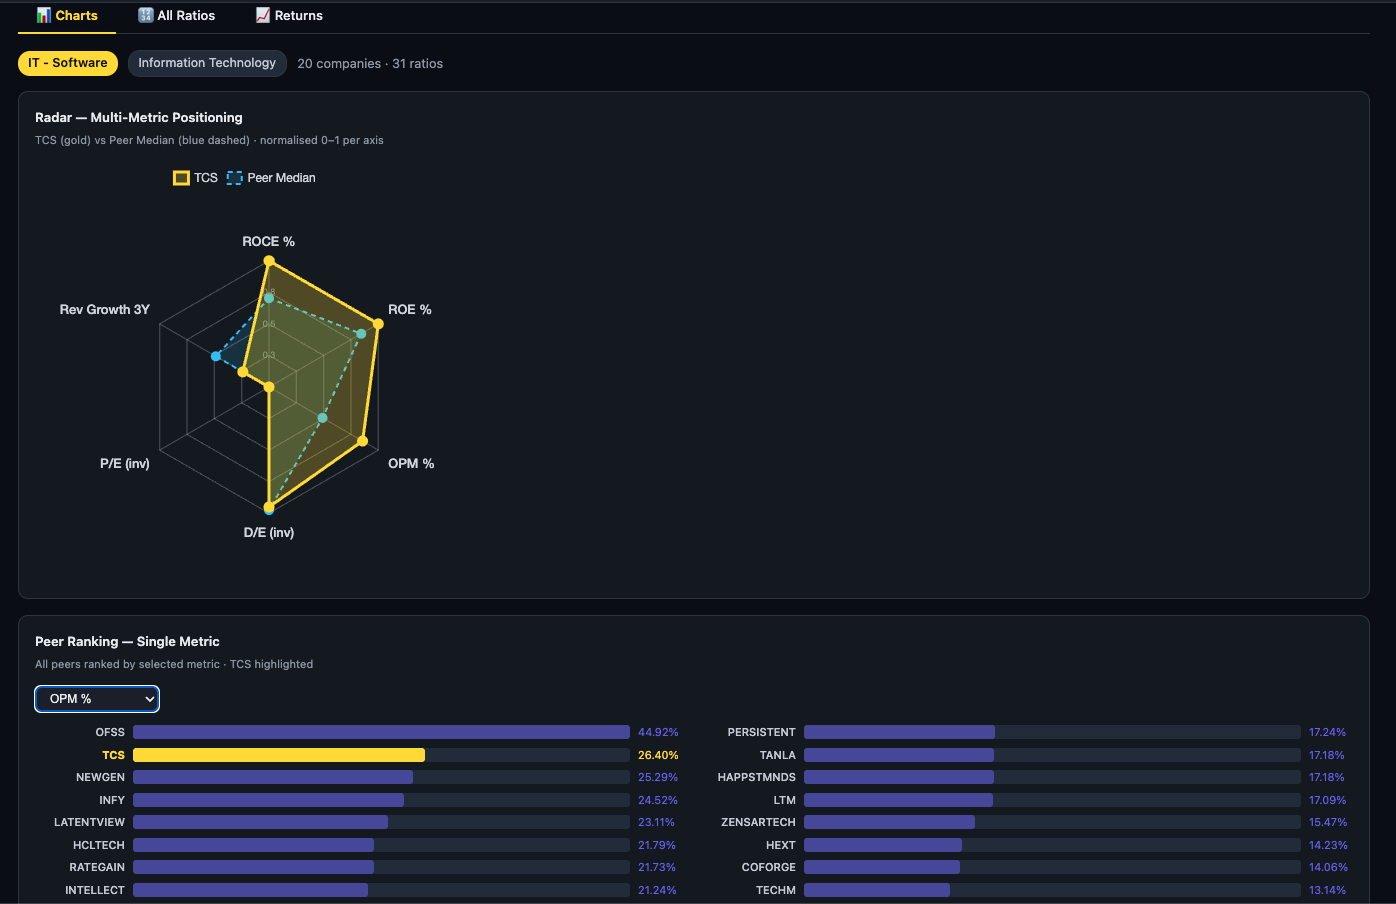The height and width of the screenshot is (904, 1396).
Task: Switch to the All Ratios tab
Action: coord(177,16)
